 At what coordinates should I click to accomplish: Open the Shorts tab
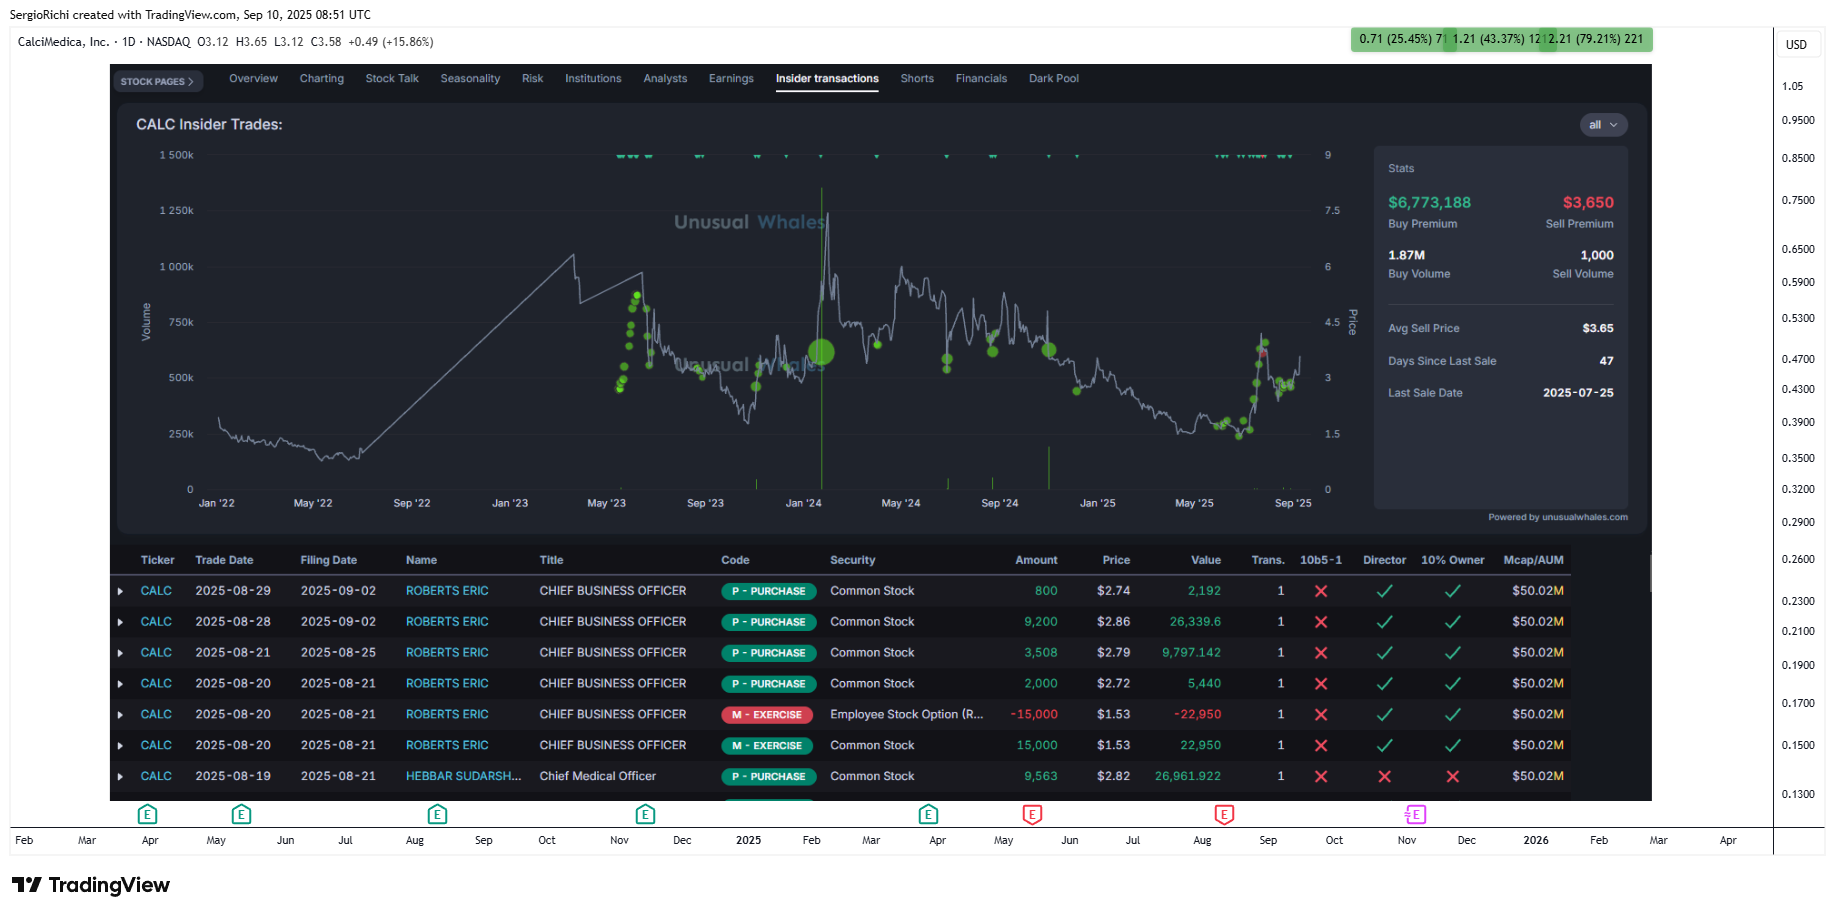[917, 78]
